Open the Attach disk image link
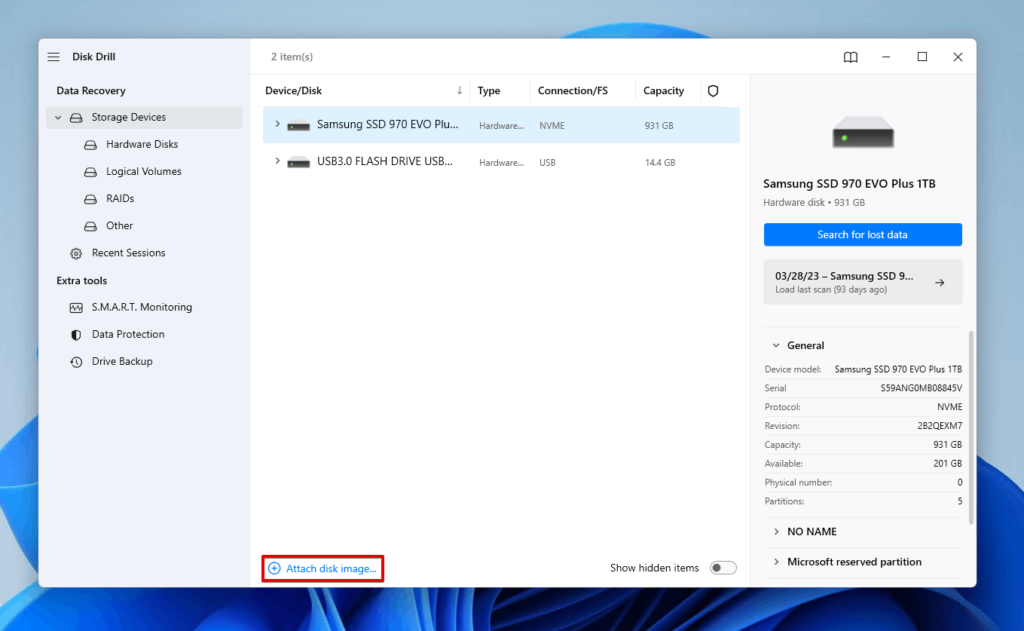 point(322,567)
